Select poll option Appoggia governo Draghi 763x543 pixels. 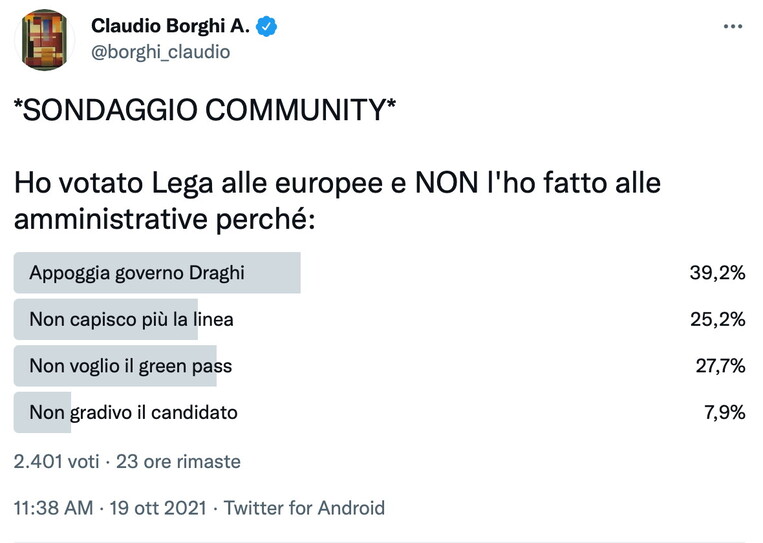click(137, 273)
